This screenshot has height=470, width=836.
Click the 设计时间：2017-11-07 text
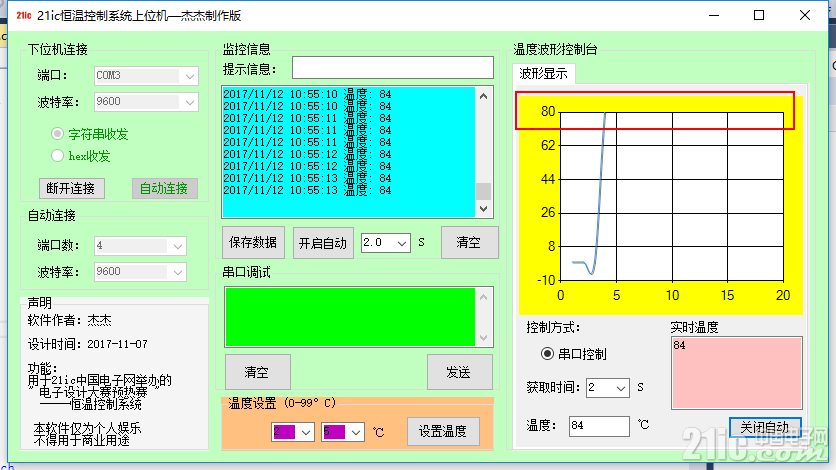tap(87, 344)
